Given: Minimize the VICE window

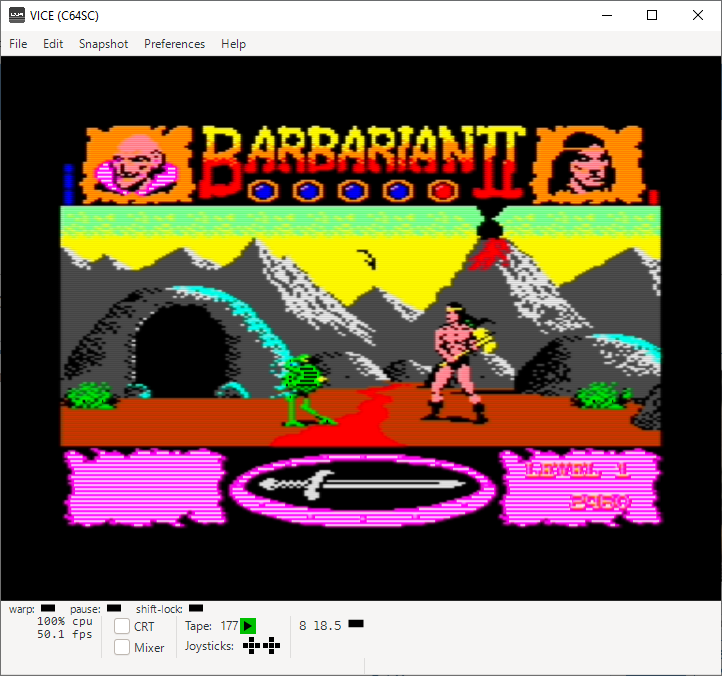Looking at the screenshot, I should [x=607, y=15].
